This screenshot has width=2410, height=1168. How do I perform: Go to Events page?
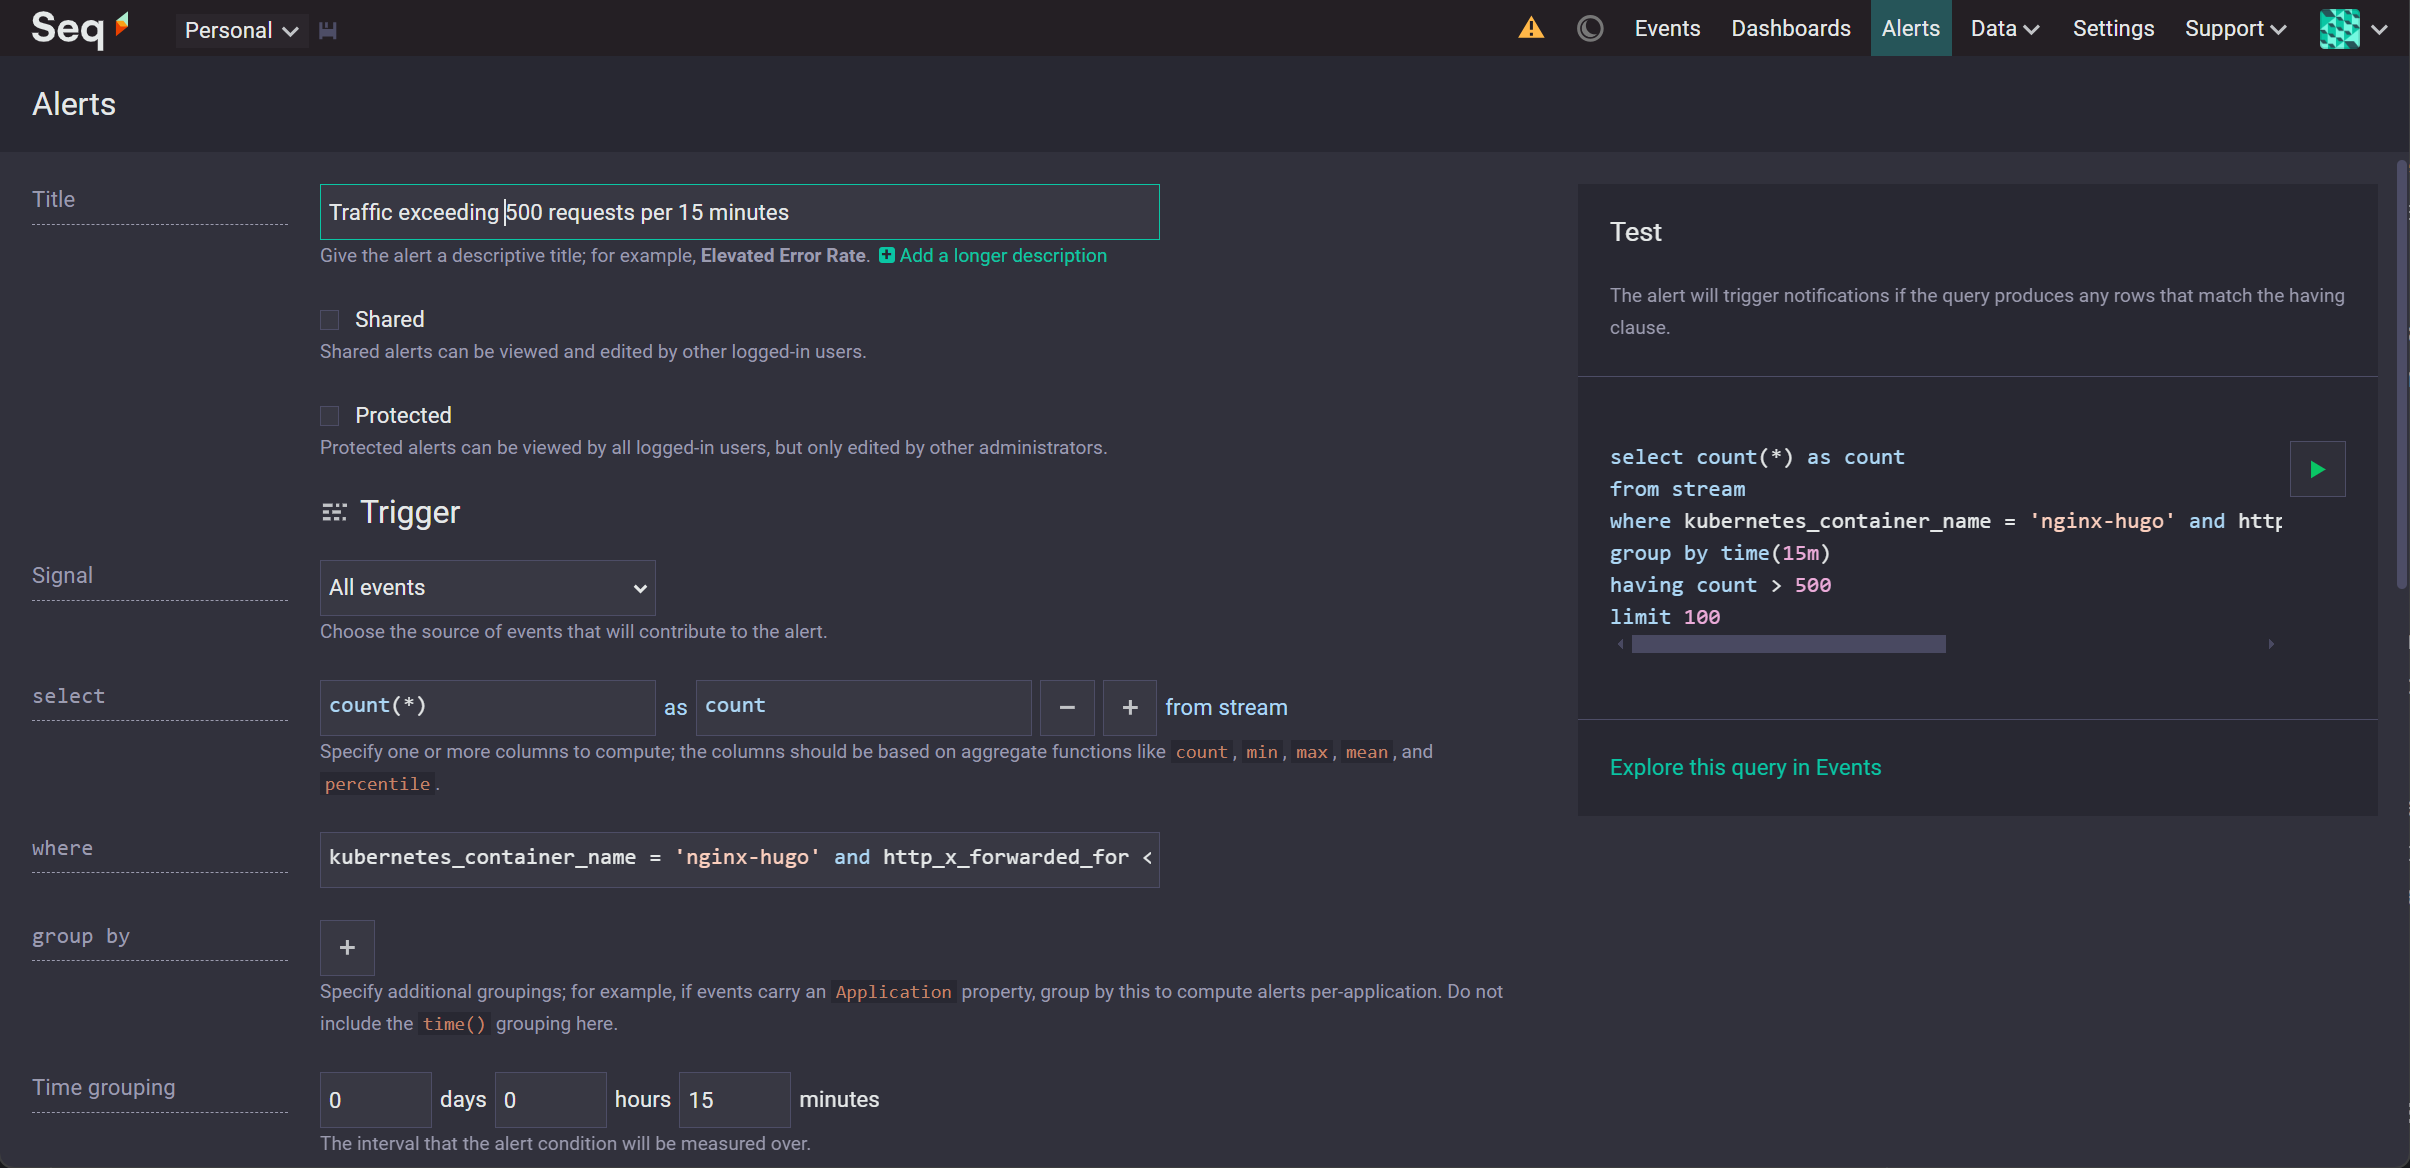[1667, 28]
